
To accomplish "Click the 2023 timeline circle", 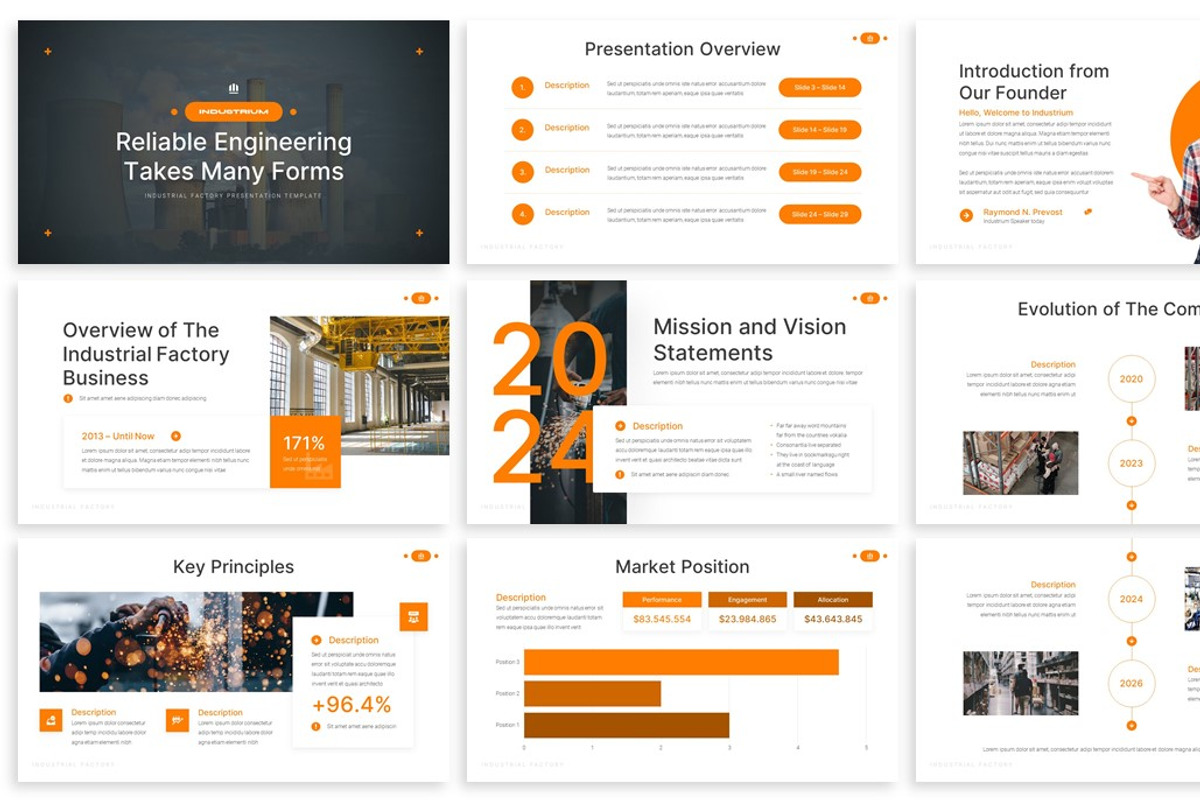I will (x=1131, y=463).
